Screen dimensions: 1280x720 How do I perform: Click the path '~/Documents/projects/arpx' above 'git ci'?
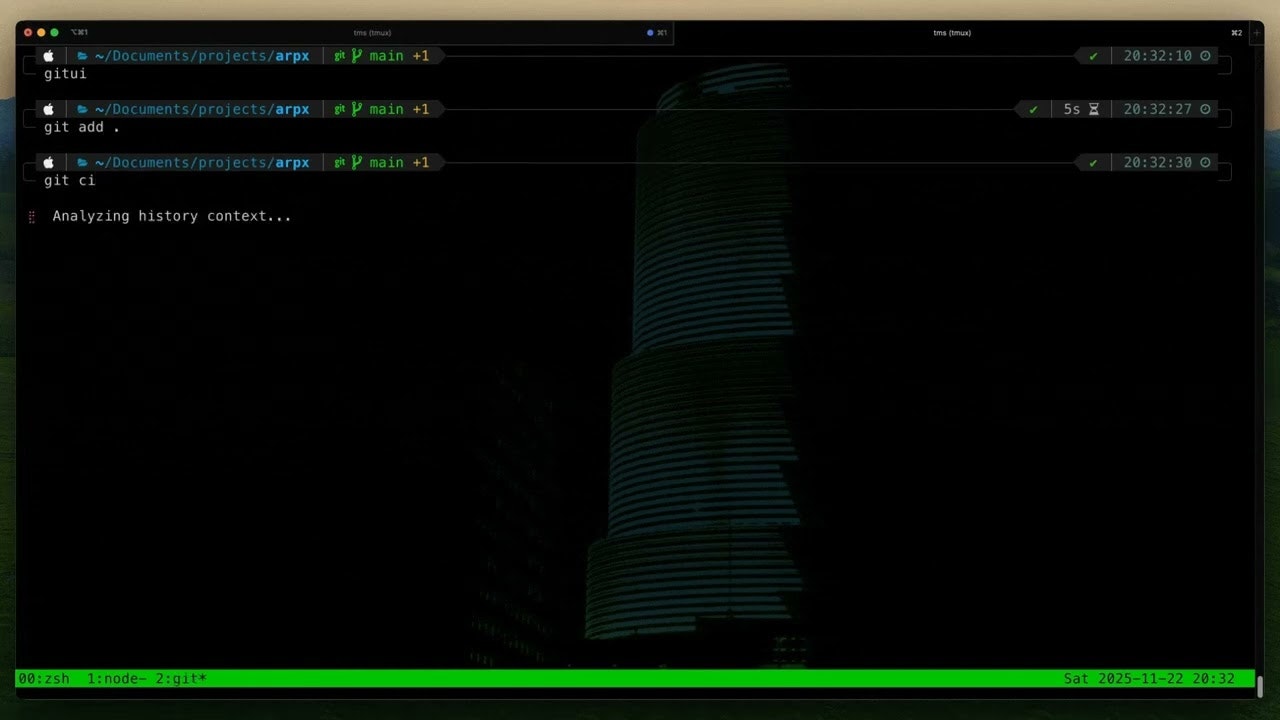point(202,162)
